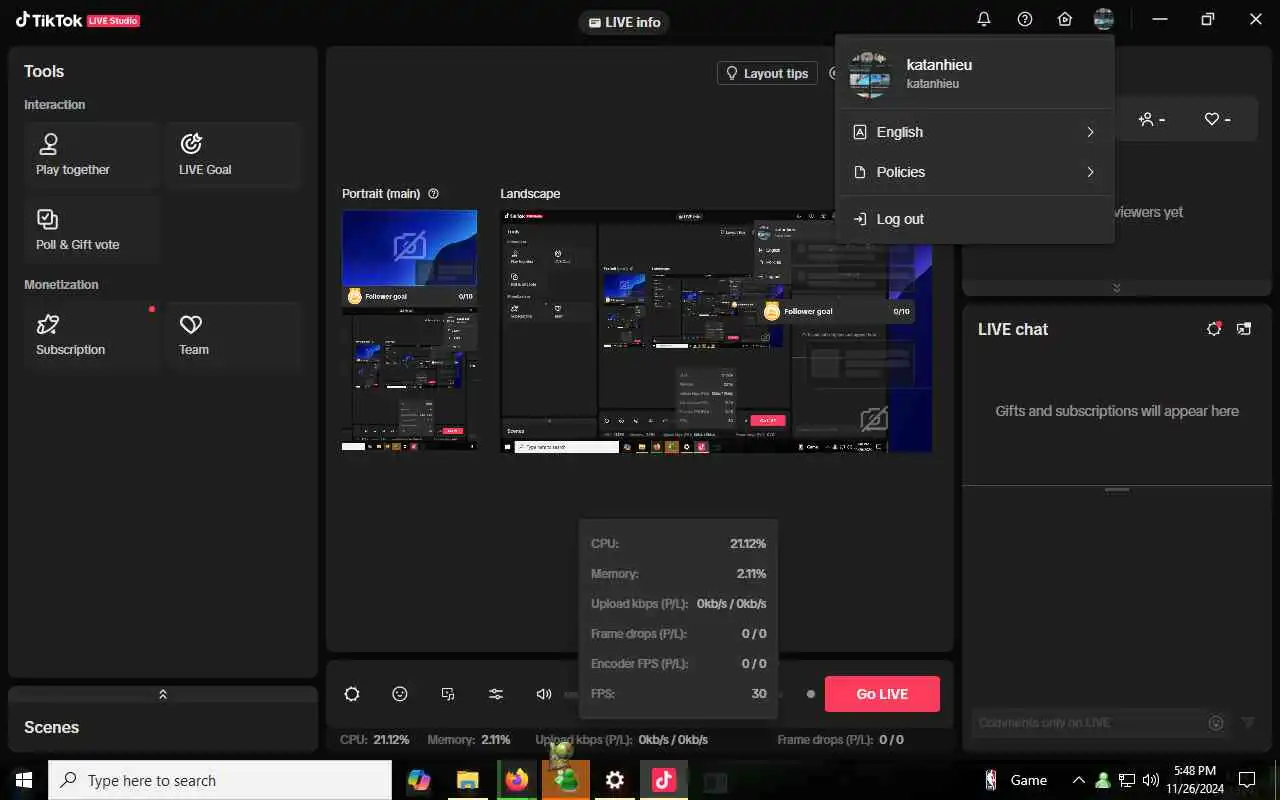Image resolution: width=1280 pixels, height=800 pixels.
Task: Open the LIVE center home icon
Action: (x=1065, y=19)
